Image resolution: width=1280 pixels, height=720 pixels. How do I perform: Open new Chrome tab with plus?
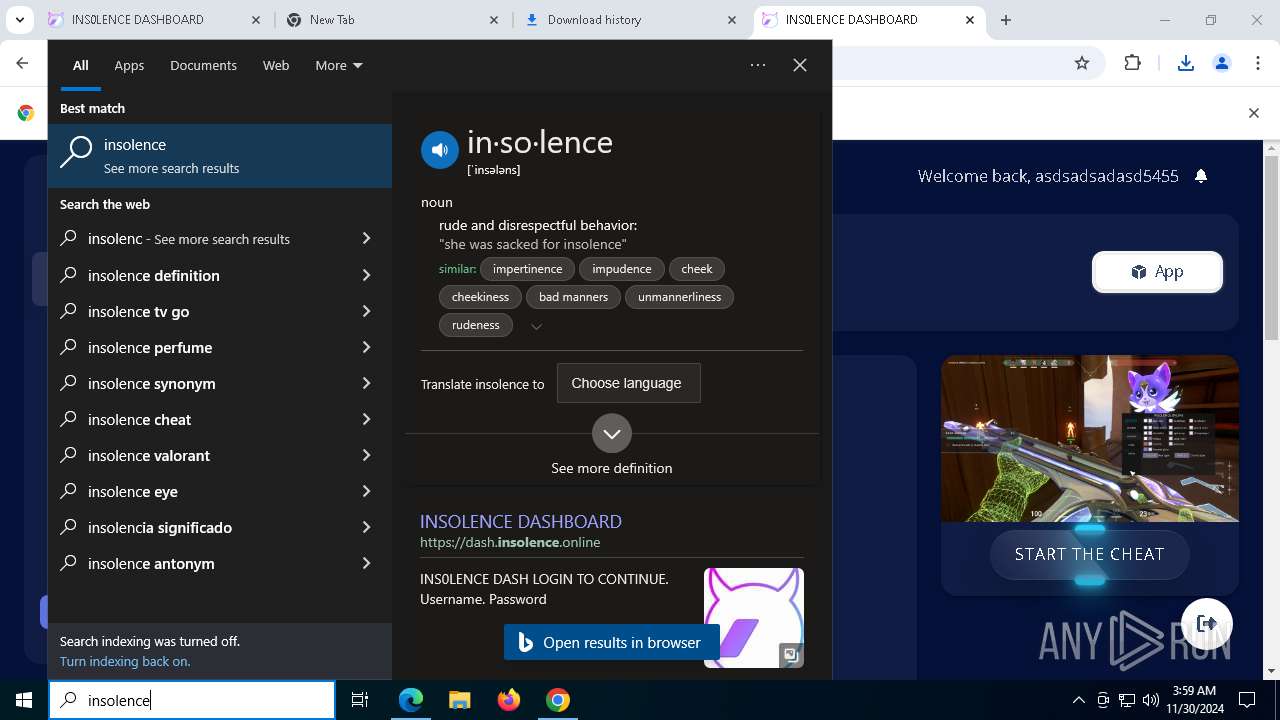click(1006, 20)
